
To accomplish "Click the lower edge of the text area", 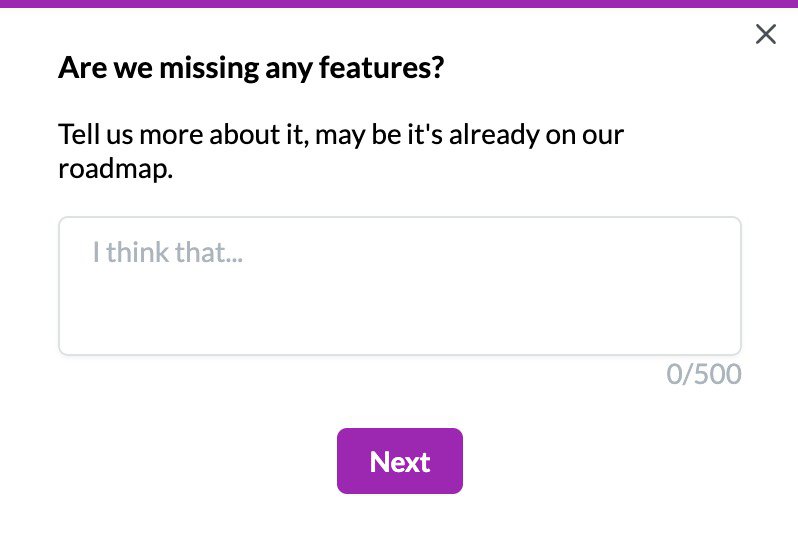I will [x=399, y=352].
